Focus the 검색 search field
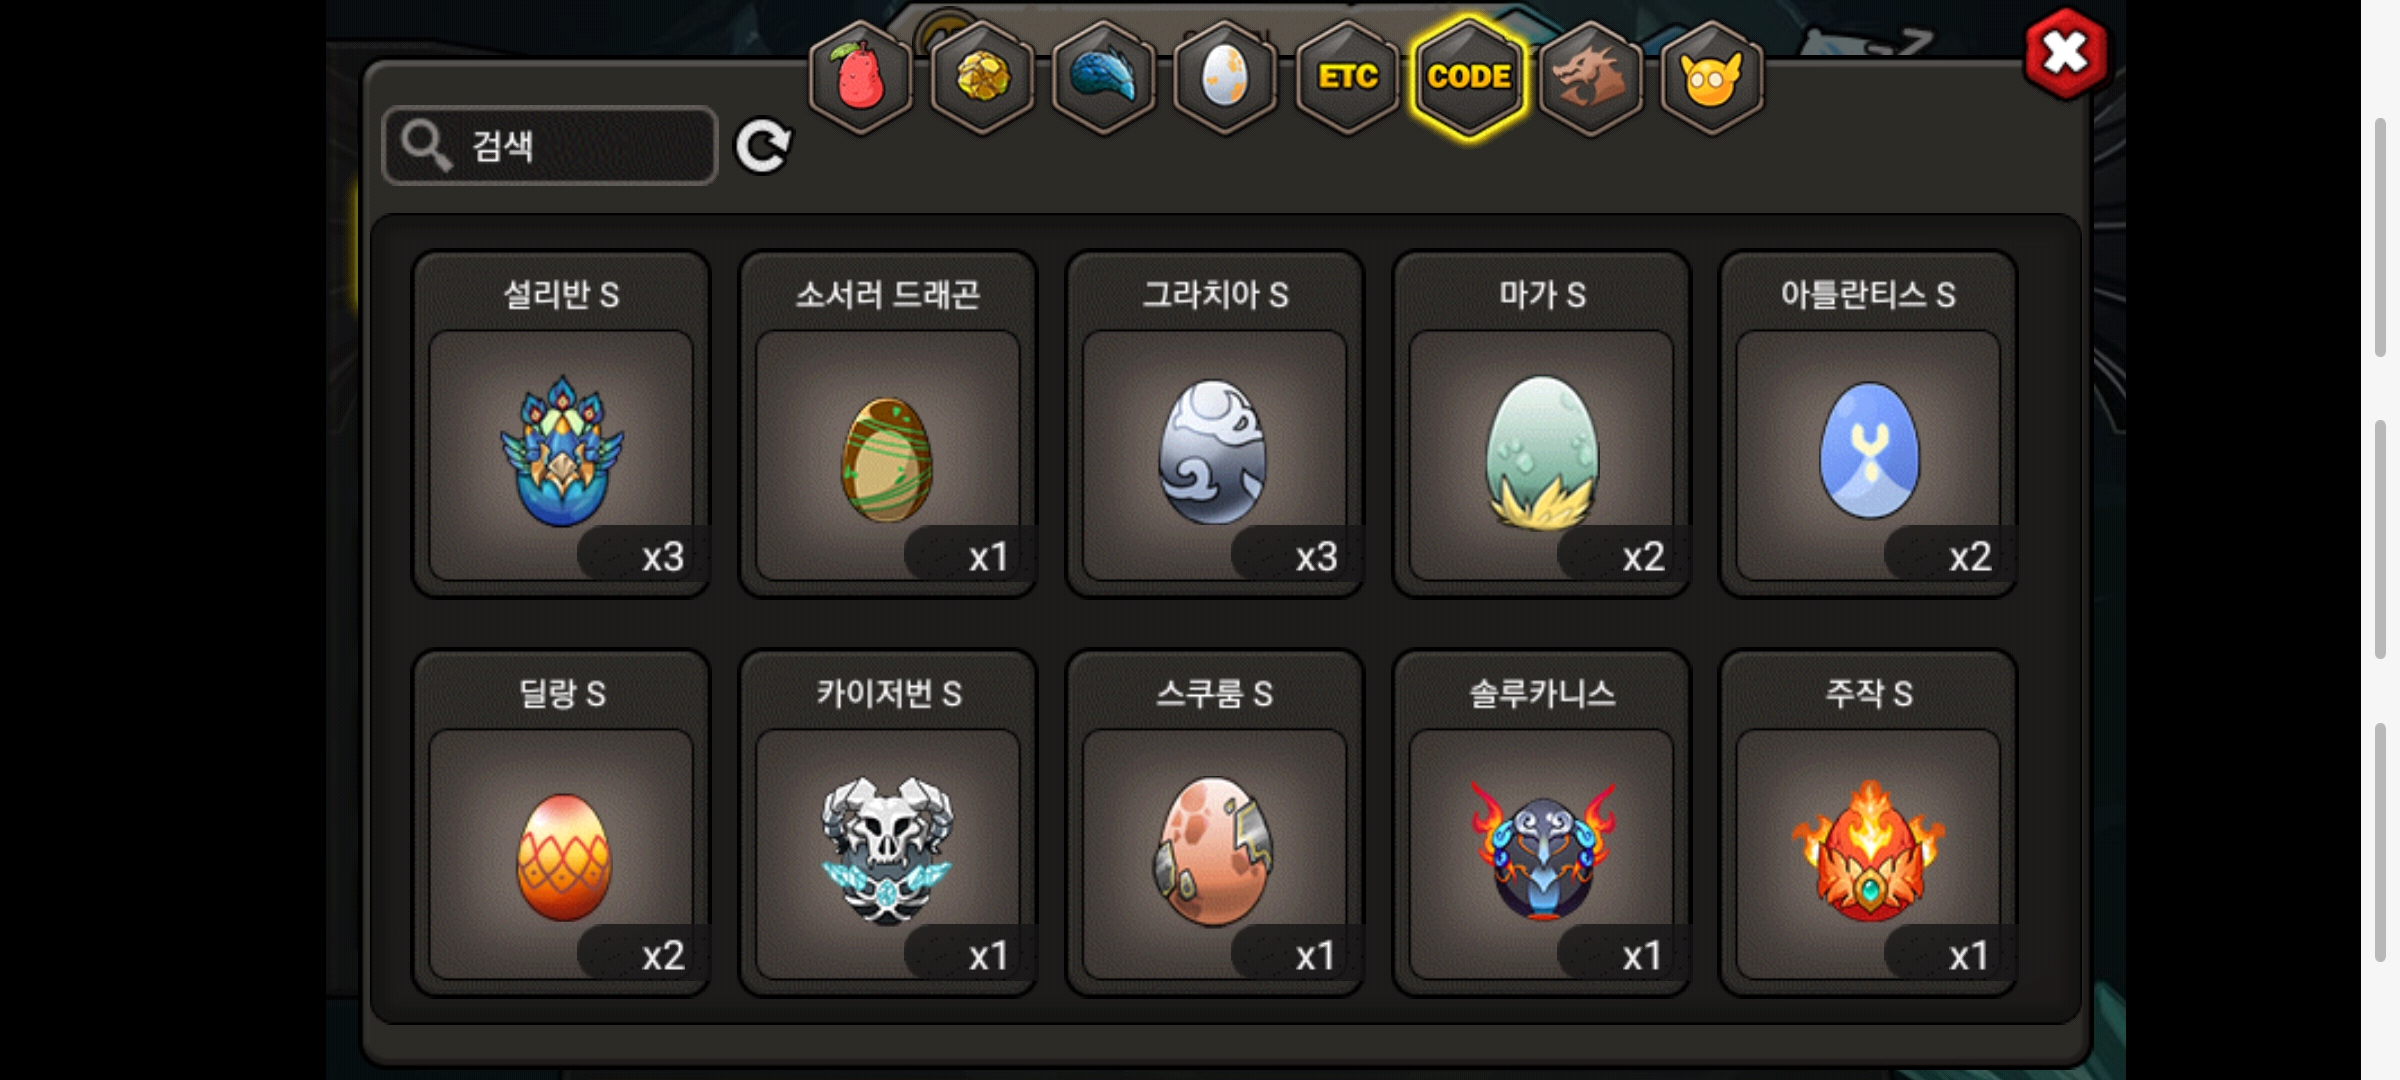This screenshot has width=2400, height=1080. 550,146
